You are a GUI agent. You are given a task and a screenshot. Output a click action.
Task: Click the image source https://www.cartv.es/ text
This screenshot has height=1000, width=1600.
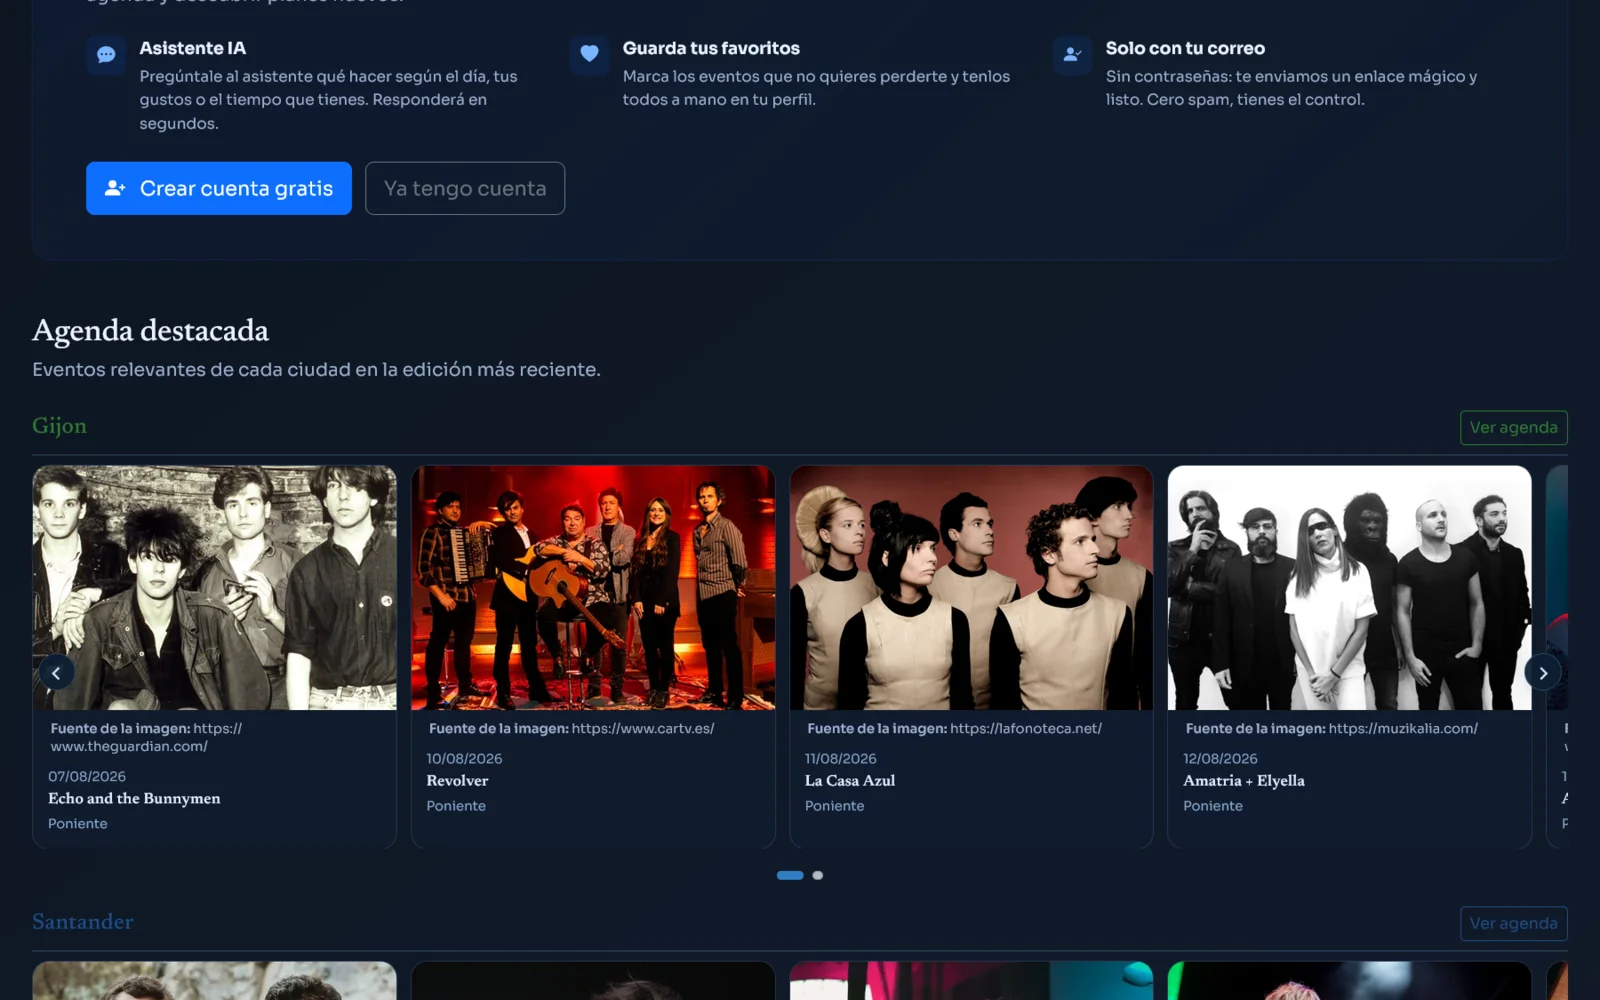tap(643, 728)
